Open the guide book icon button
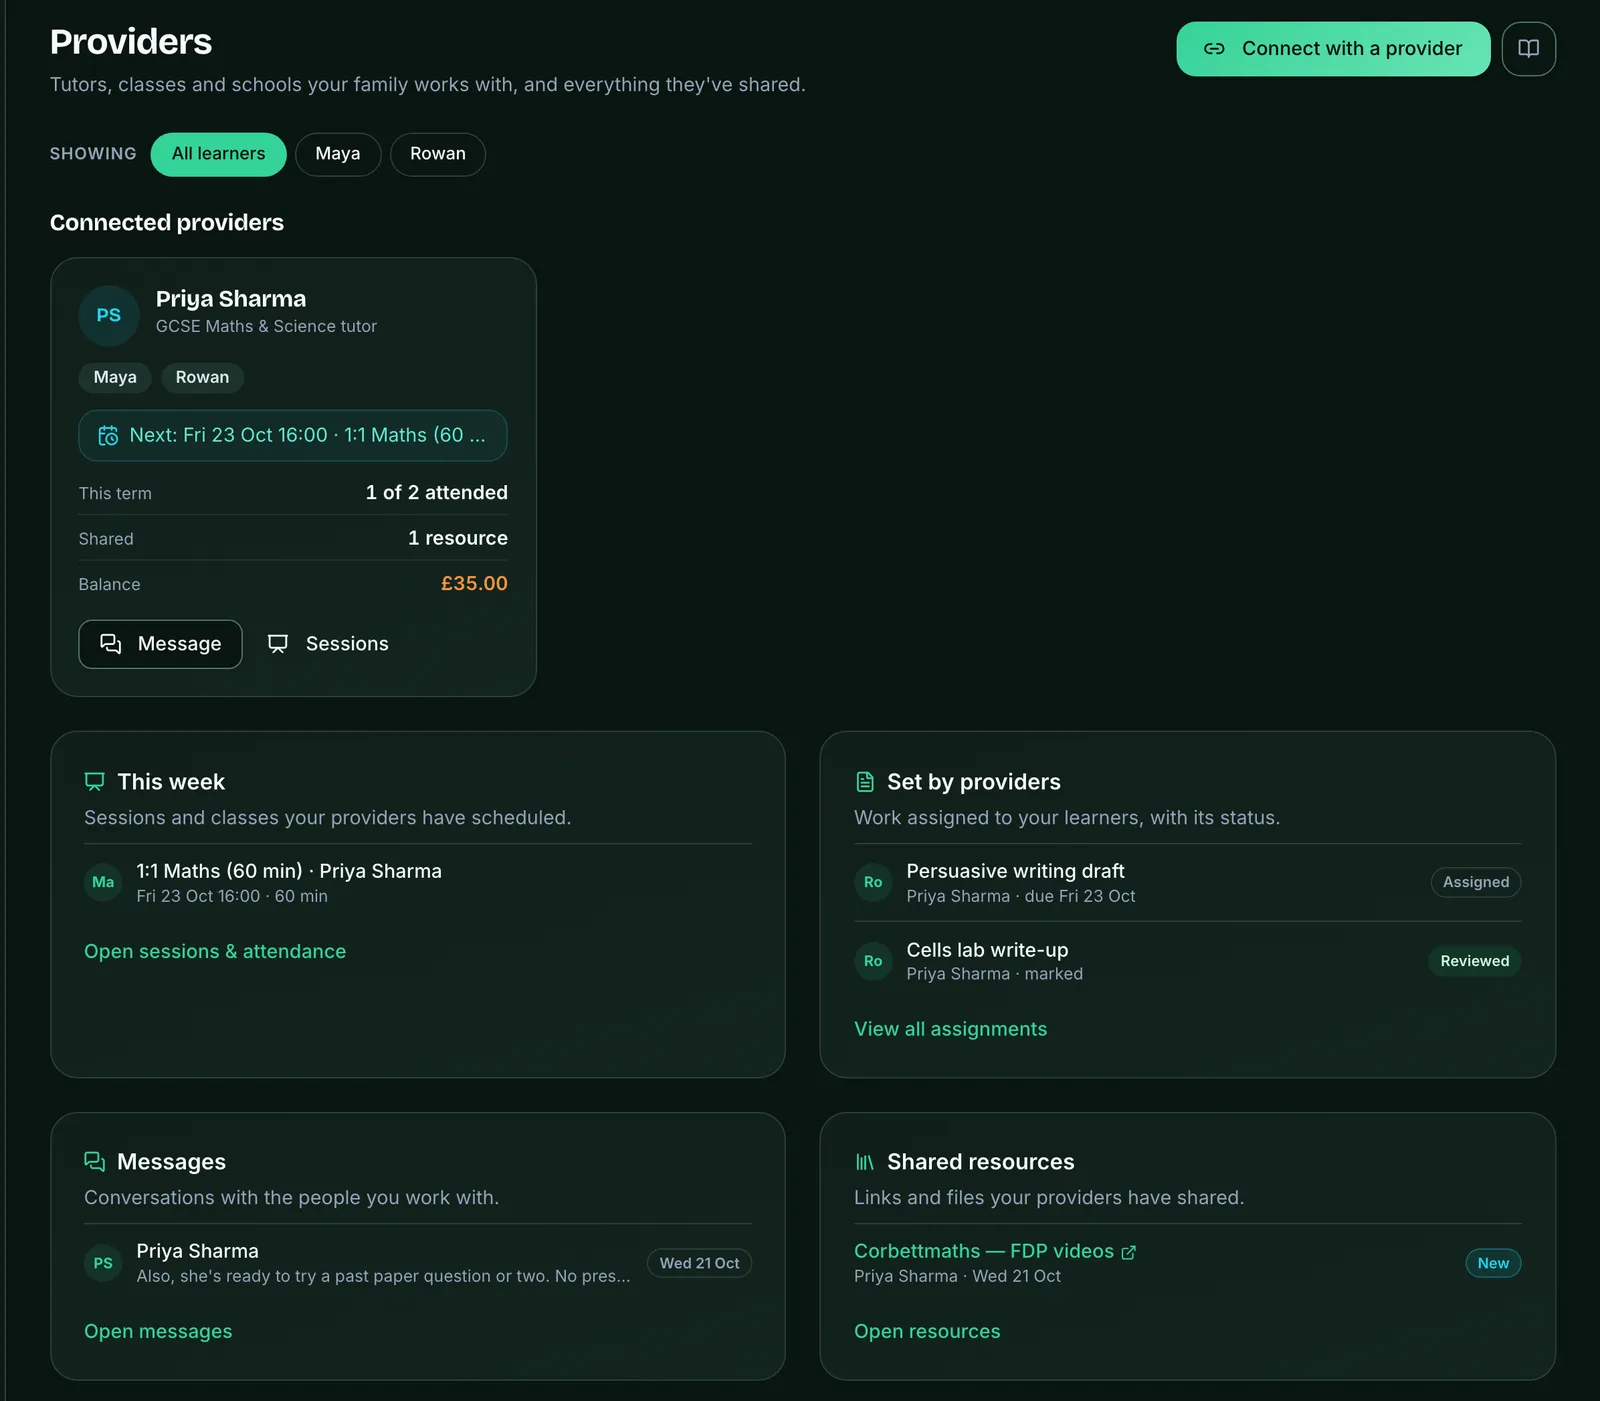1600x1401 pixels. pos(1528,49)
